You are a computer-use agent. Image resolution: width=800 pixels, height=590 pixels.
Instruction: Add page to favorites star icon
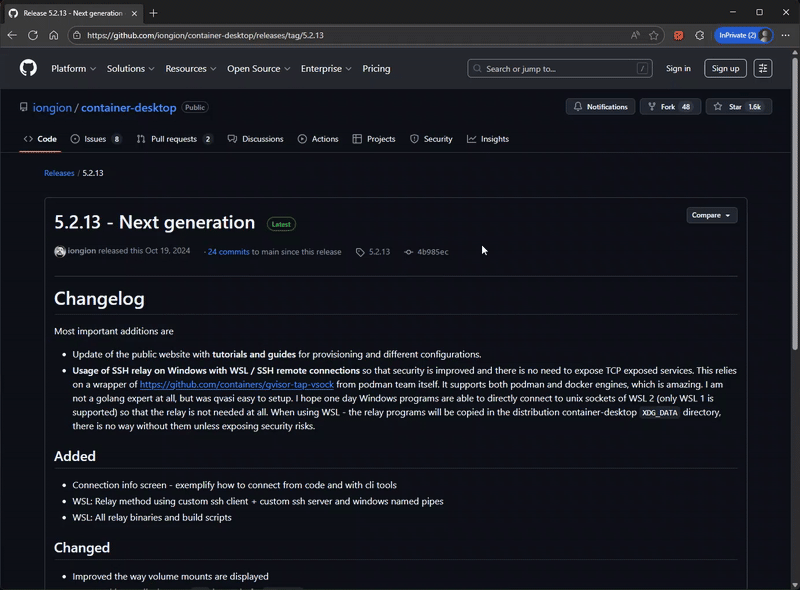pyautogui.click(x=654, y=35)
